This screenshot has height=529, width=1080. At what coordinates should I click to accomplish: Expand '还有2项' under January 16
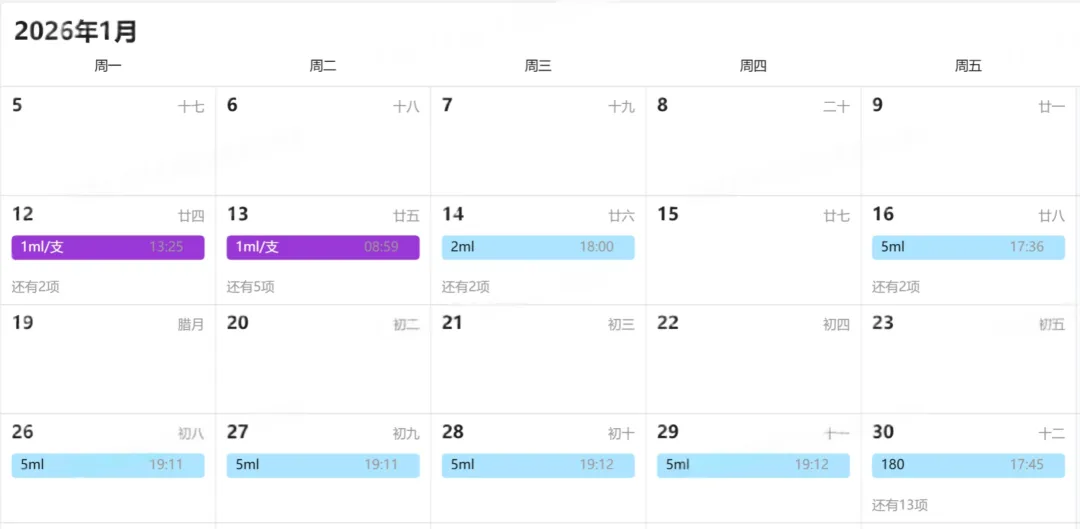click(x=896, y=287)
